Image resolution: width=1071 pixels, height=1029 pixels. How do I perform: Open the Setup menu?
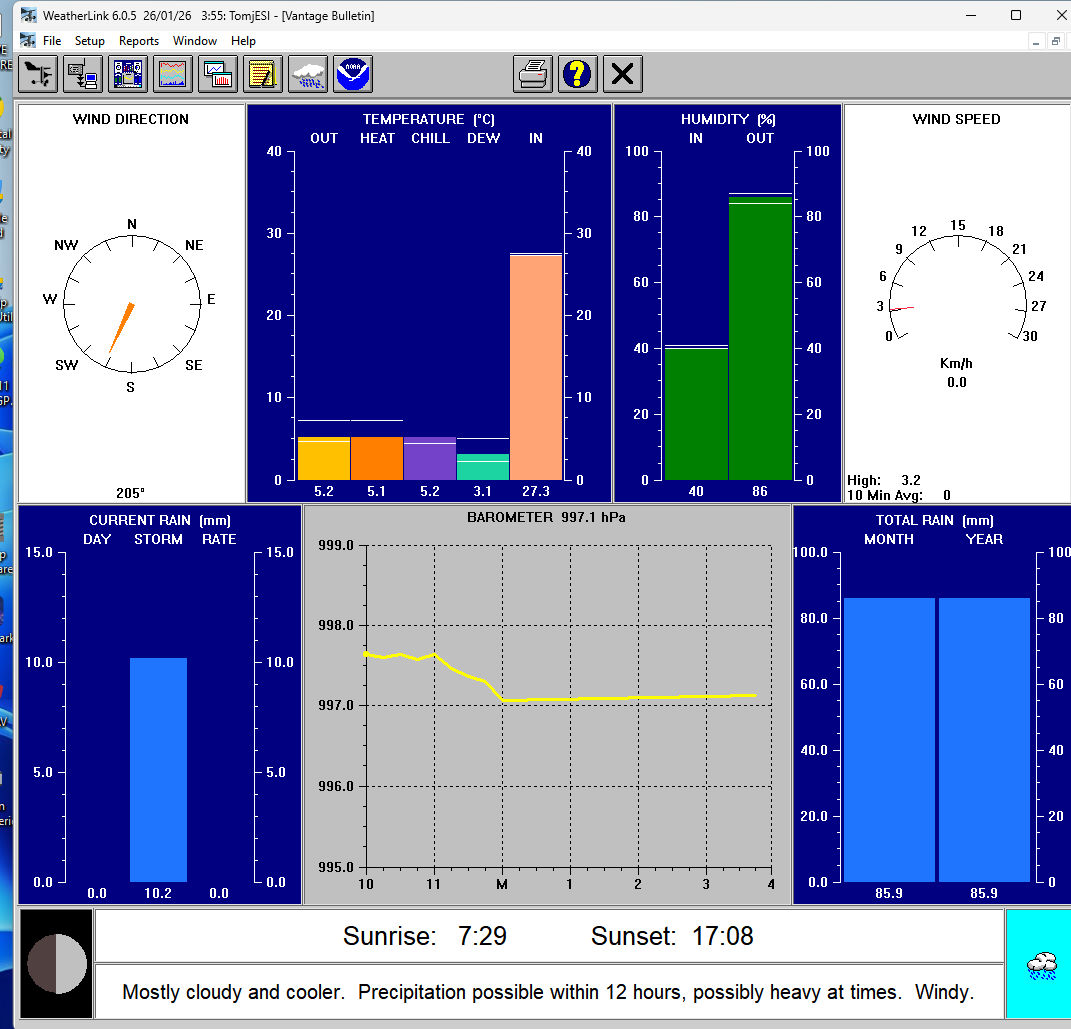[89, 41]
